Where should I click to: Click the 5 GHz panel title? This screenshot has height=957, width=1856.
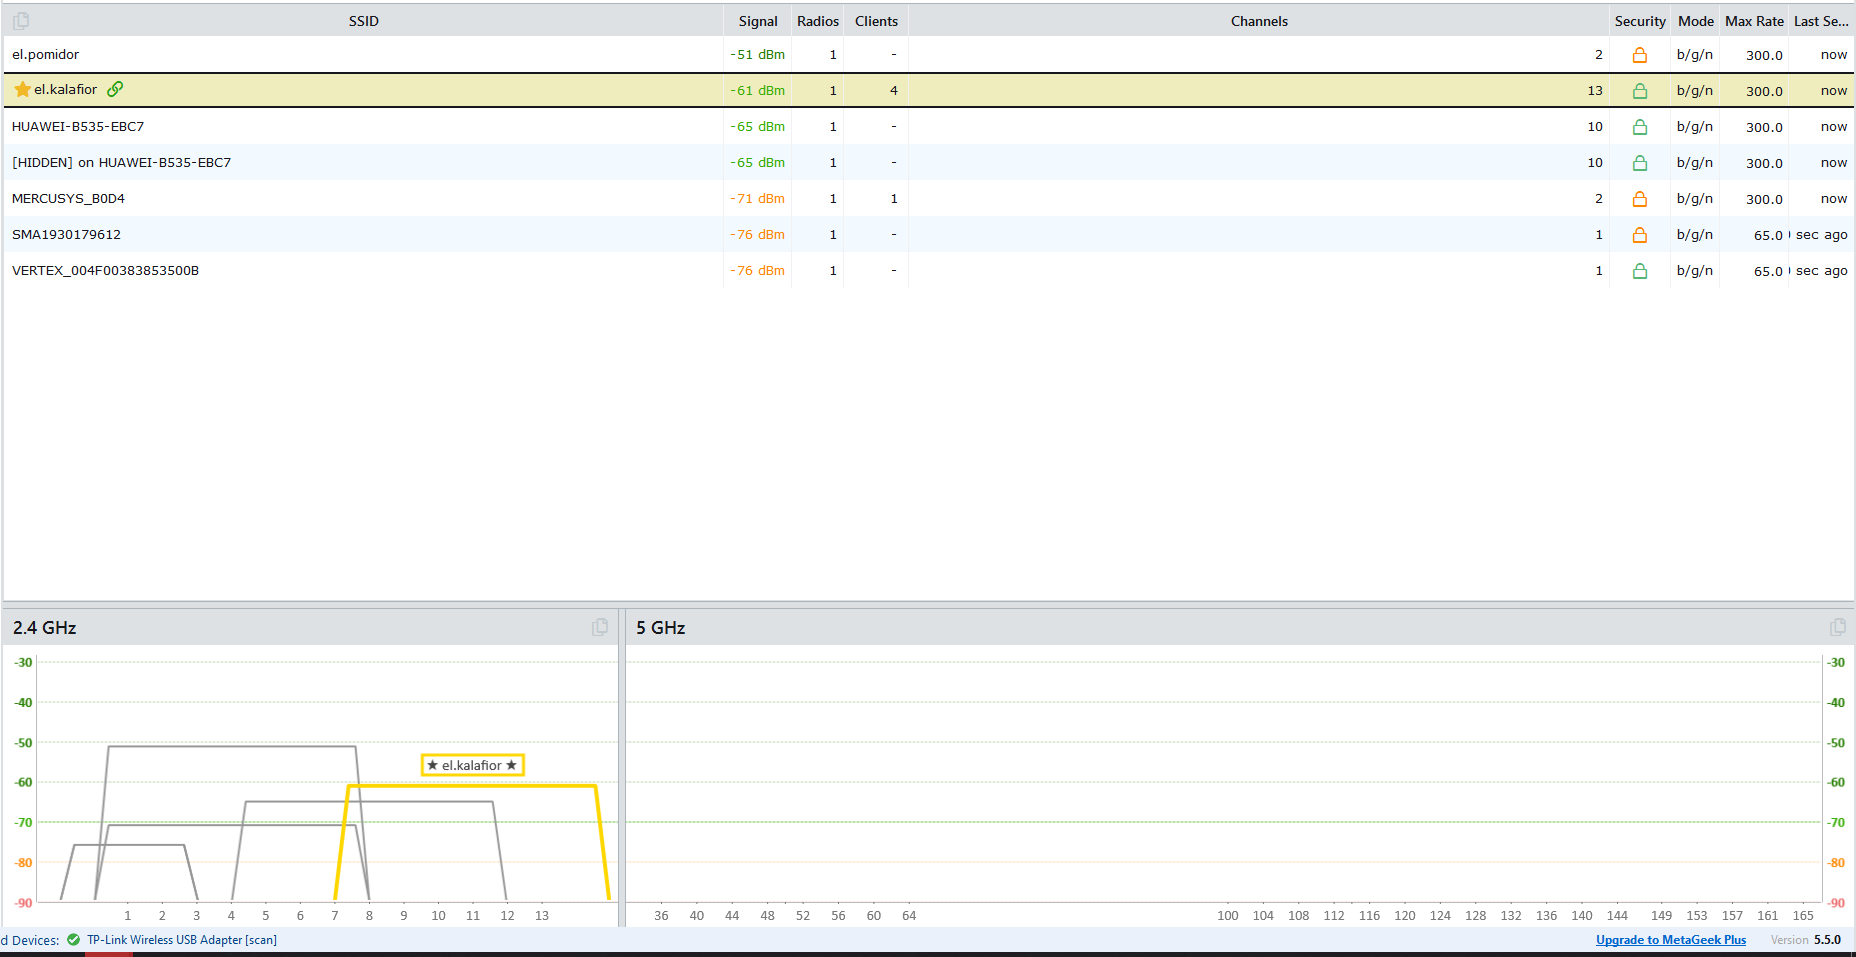[x=661, y=628]
